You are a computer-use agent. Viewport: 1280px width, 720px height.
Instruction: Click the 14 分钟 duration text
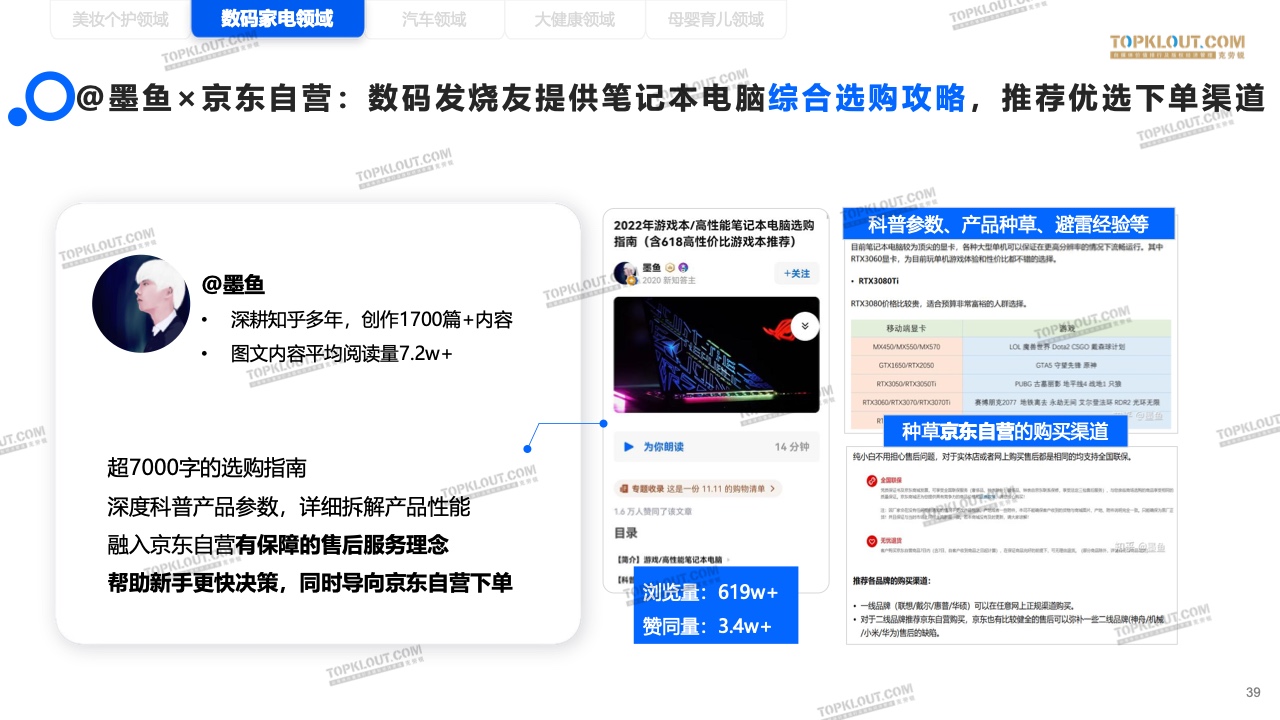point(792,447)
